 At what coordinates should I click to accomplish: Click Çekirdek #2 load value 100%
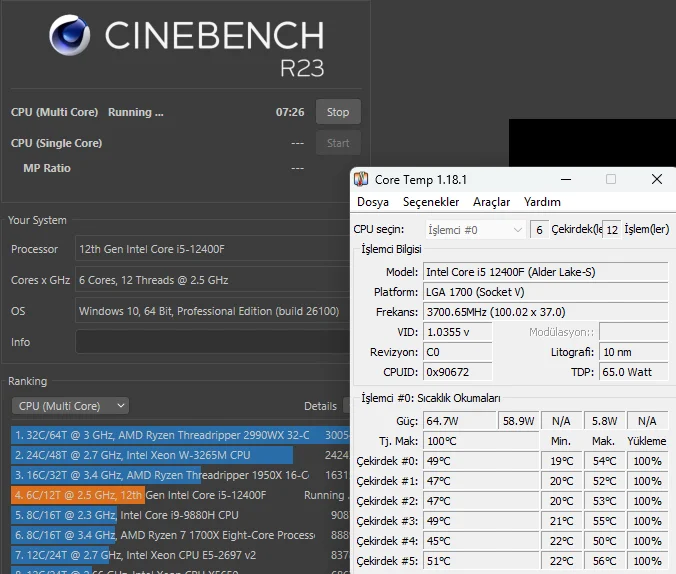coord(648,501)
